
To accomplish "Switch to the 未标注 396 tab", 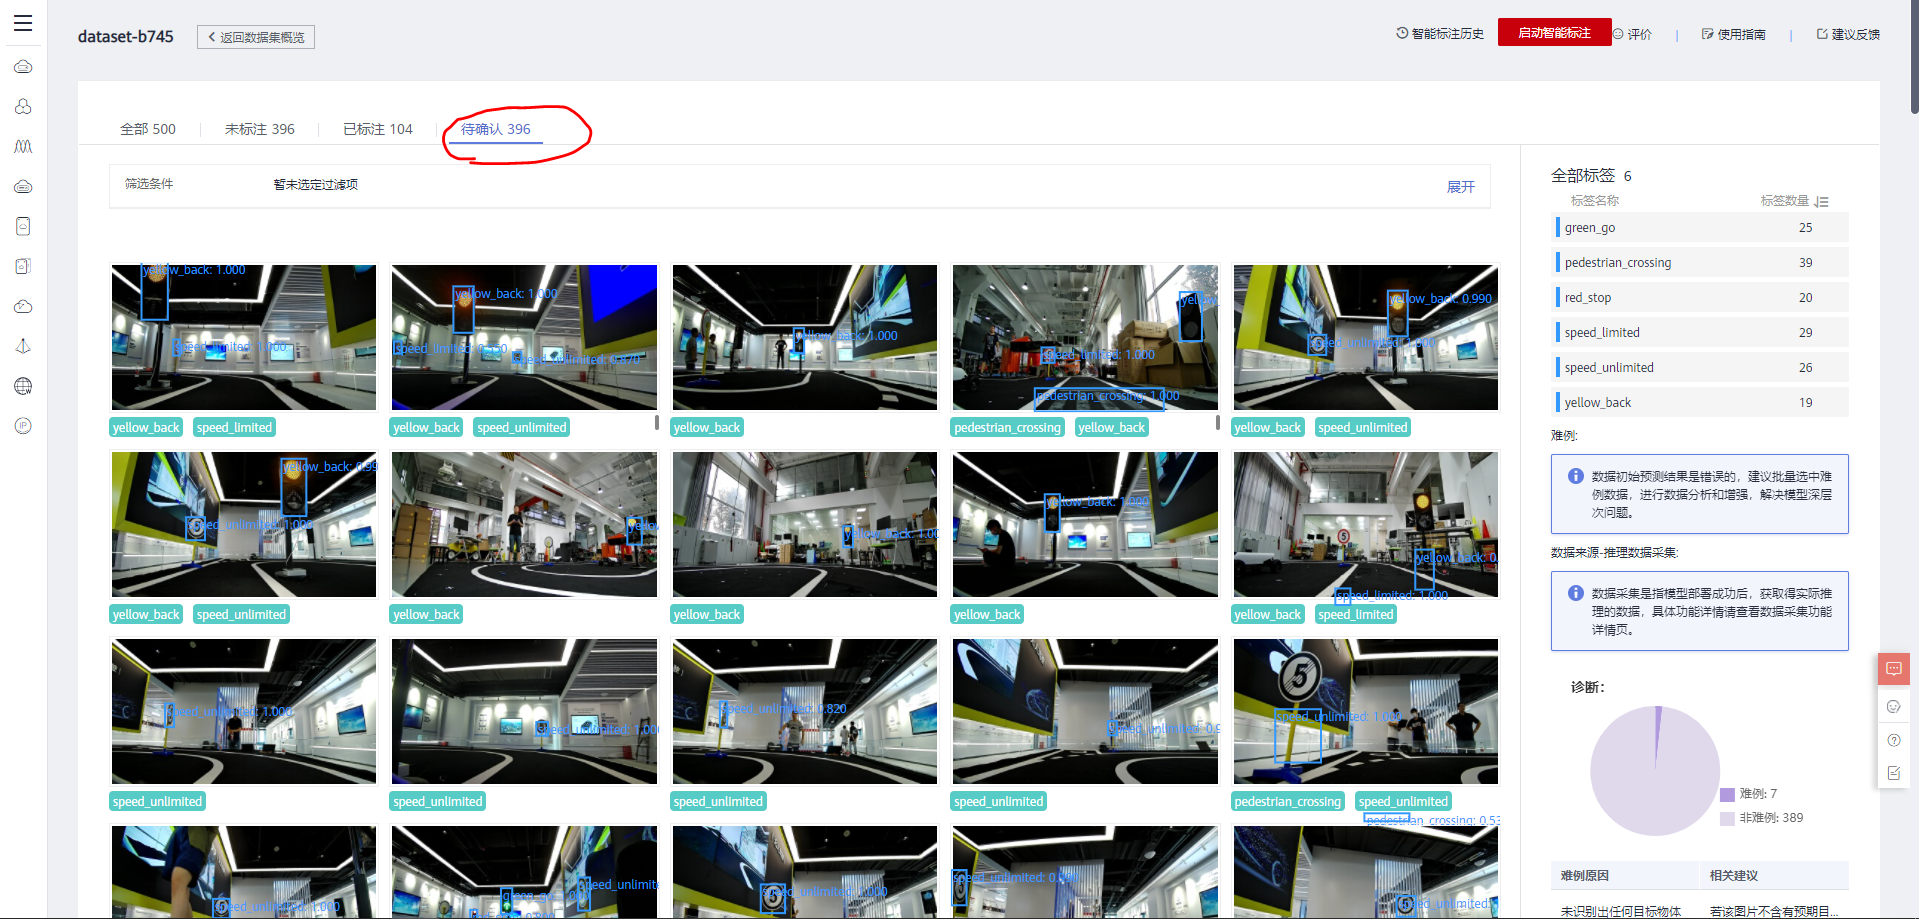I will [x=260, y=129].
